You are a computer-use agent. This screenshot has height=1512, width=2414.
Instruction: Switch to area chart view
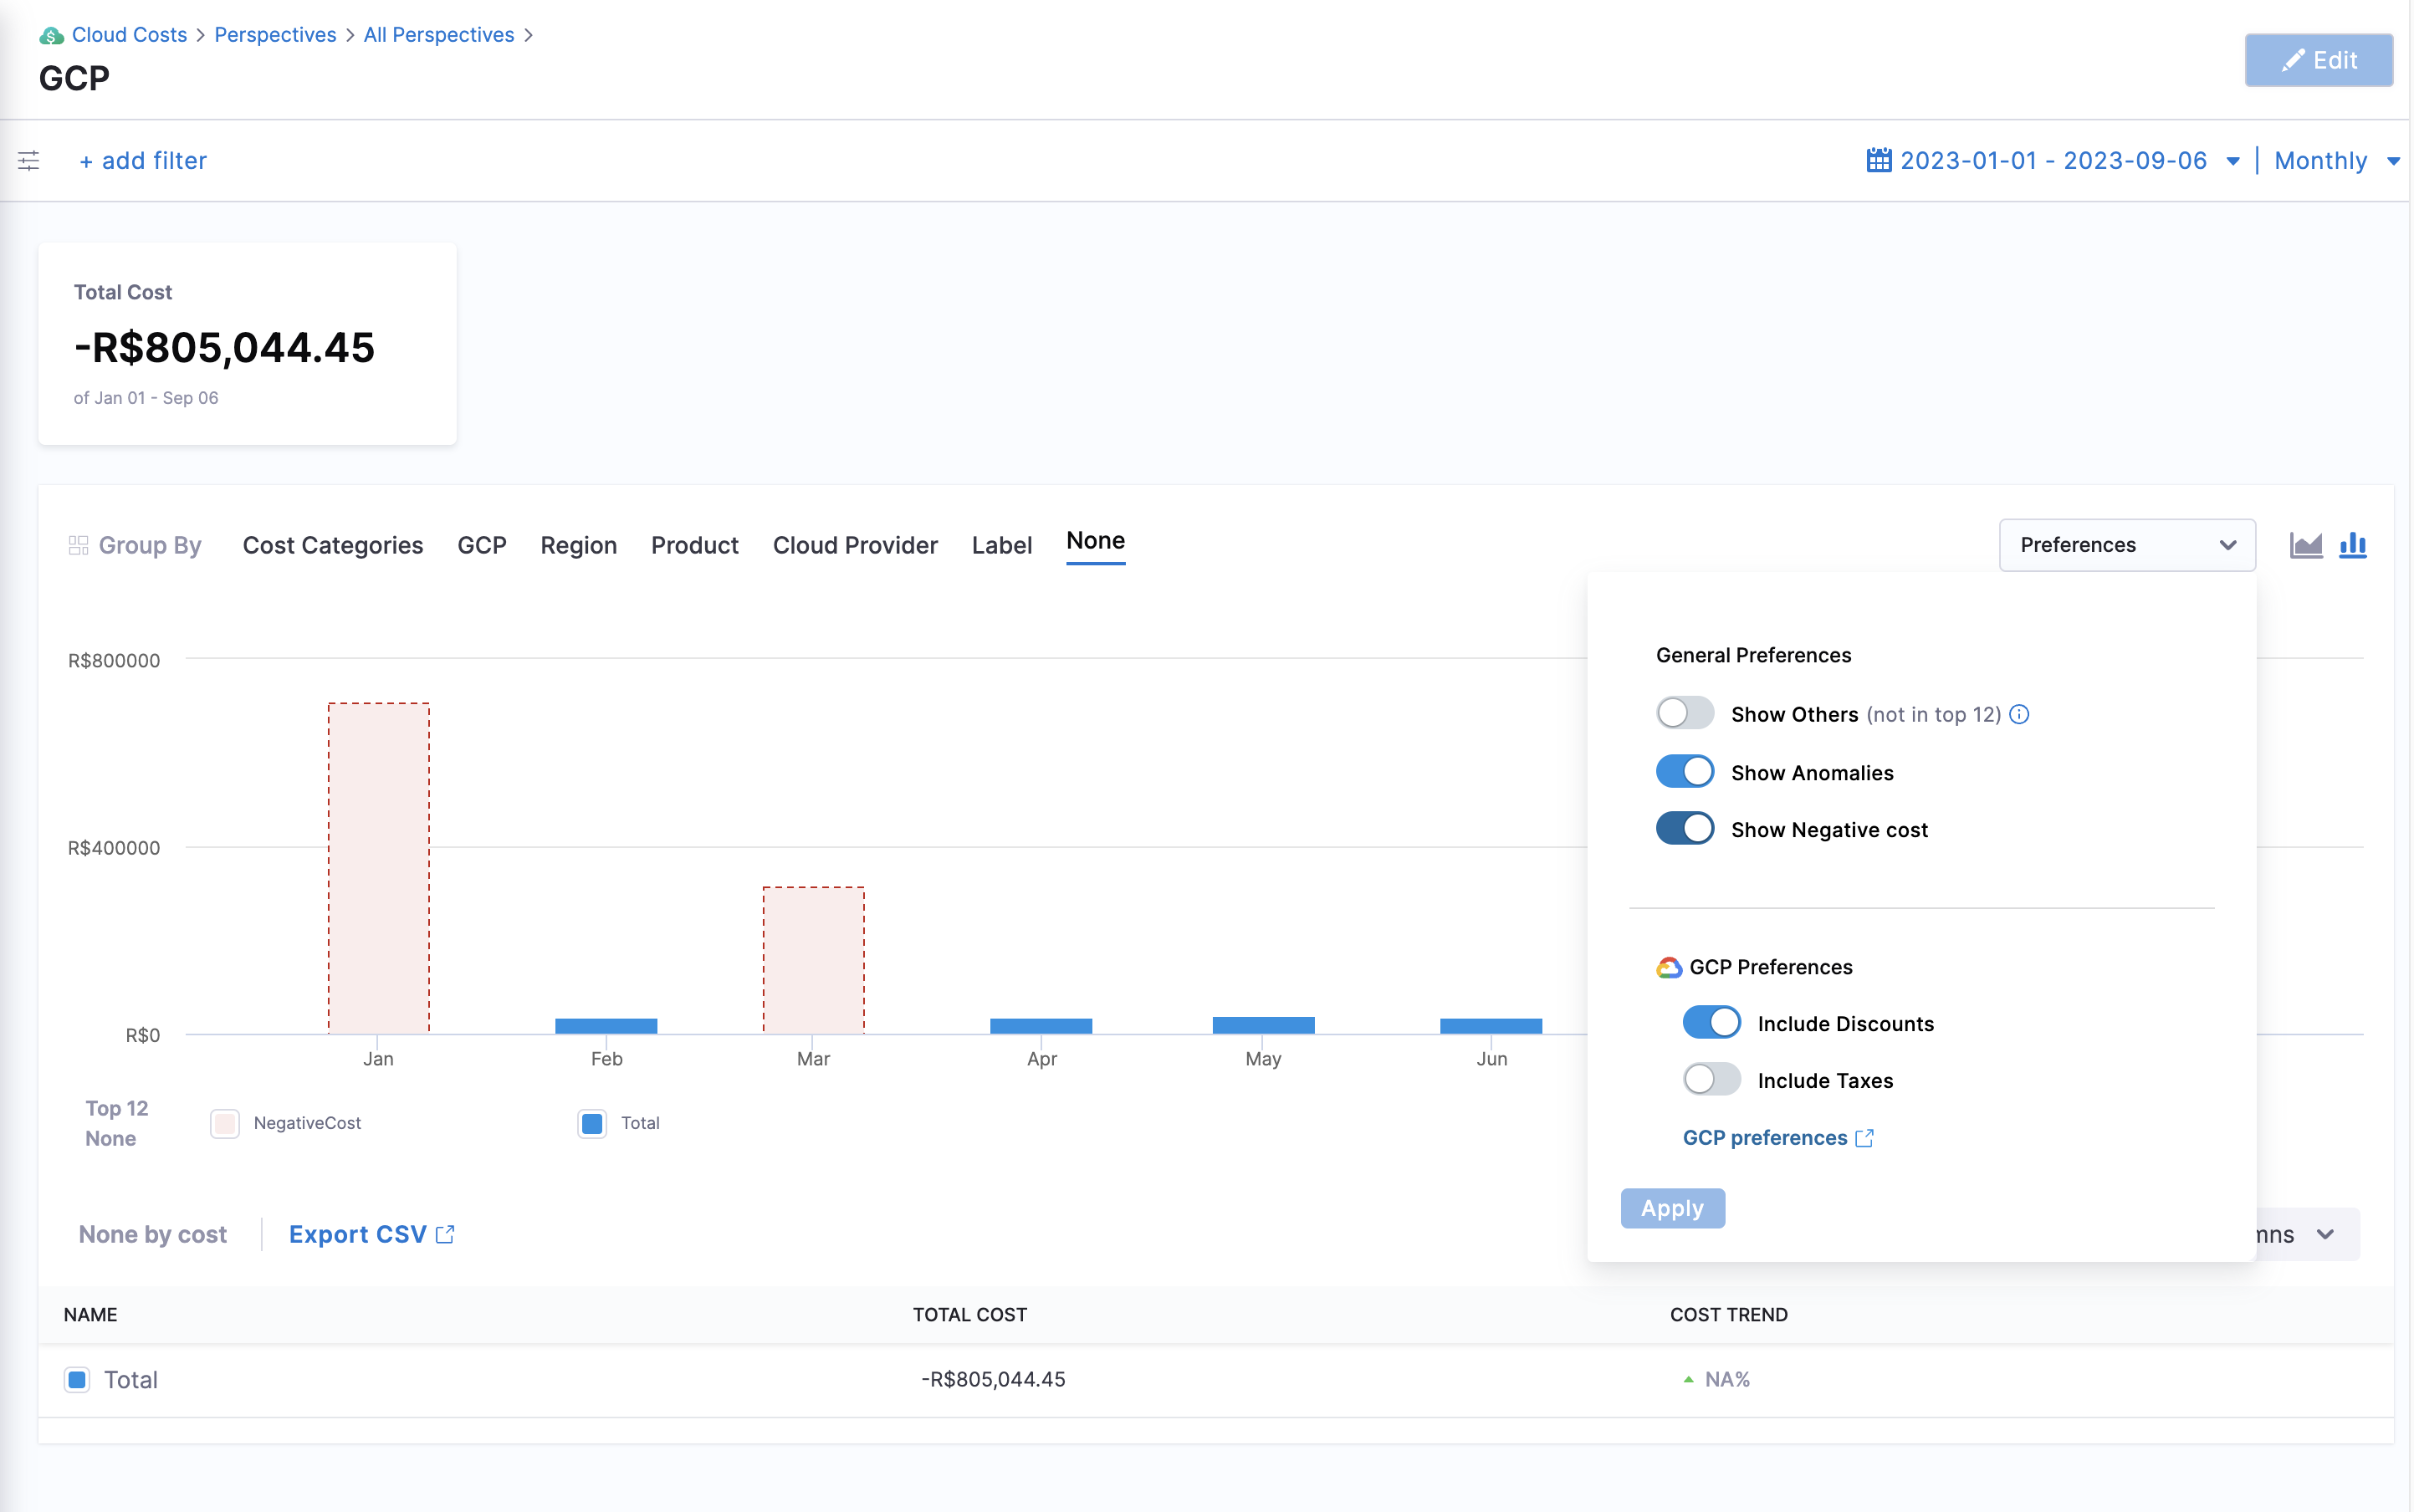point(2305,545)
